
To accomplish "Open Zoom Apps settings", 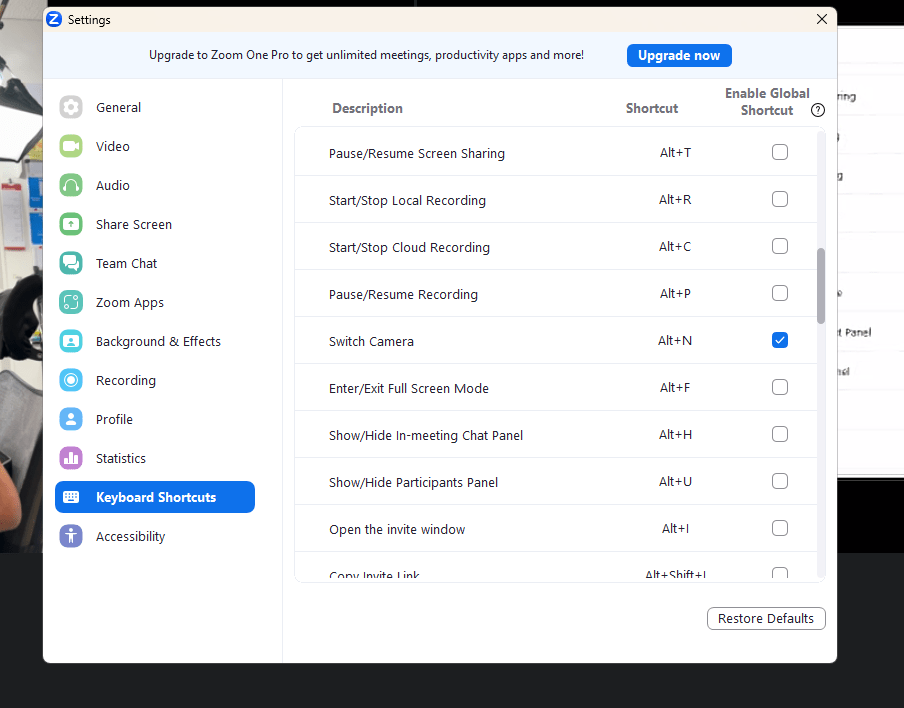I will click(x=155, y=302).
